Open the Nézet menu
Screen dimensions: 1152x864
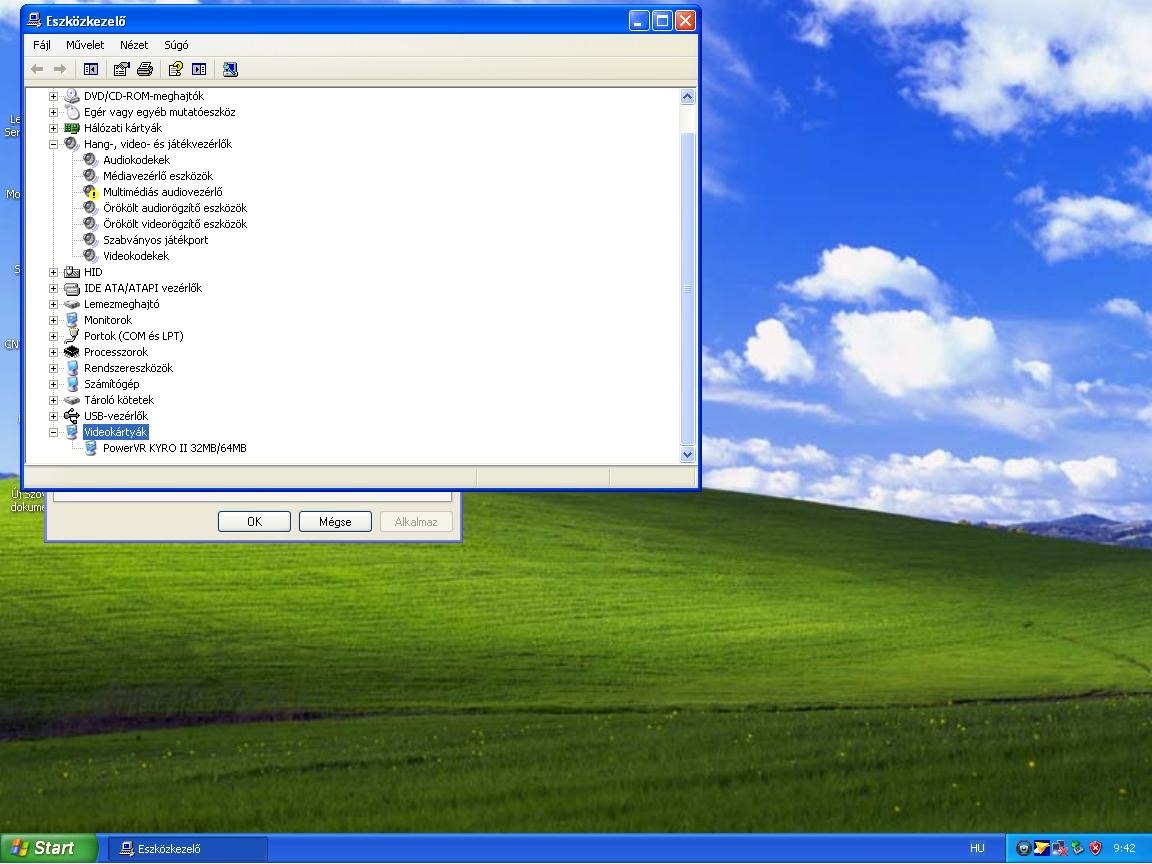[x=134, y=45]
